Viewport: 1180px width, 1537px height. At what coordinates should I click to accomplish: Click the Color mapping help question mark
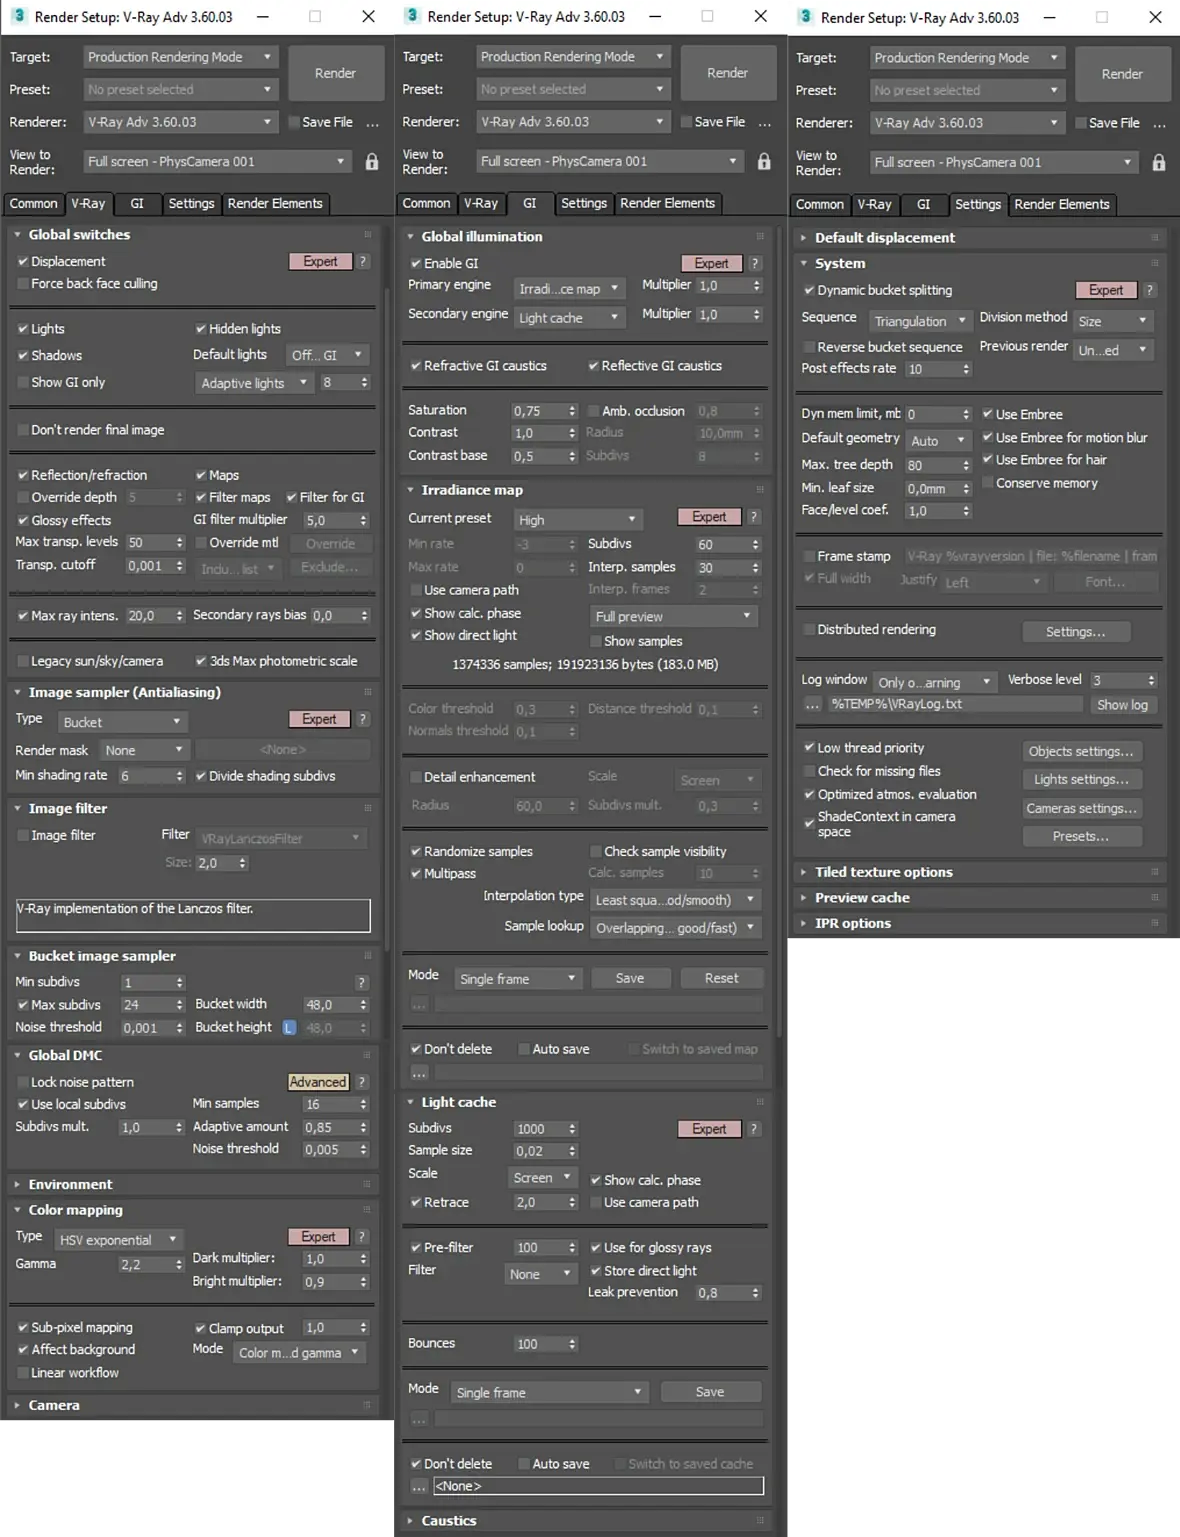(362, 1237)
